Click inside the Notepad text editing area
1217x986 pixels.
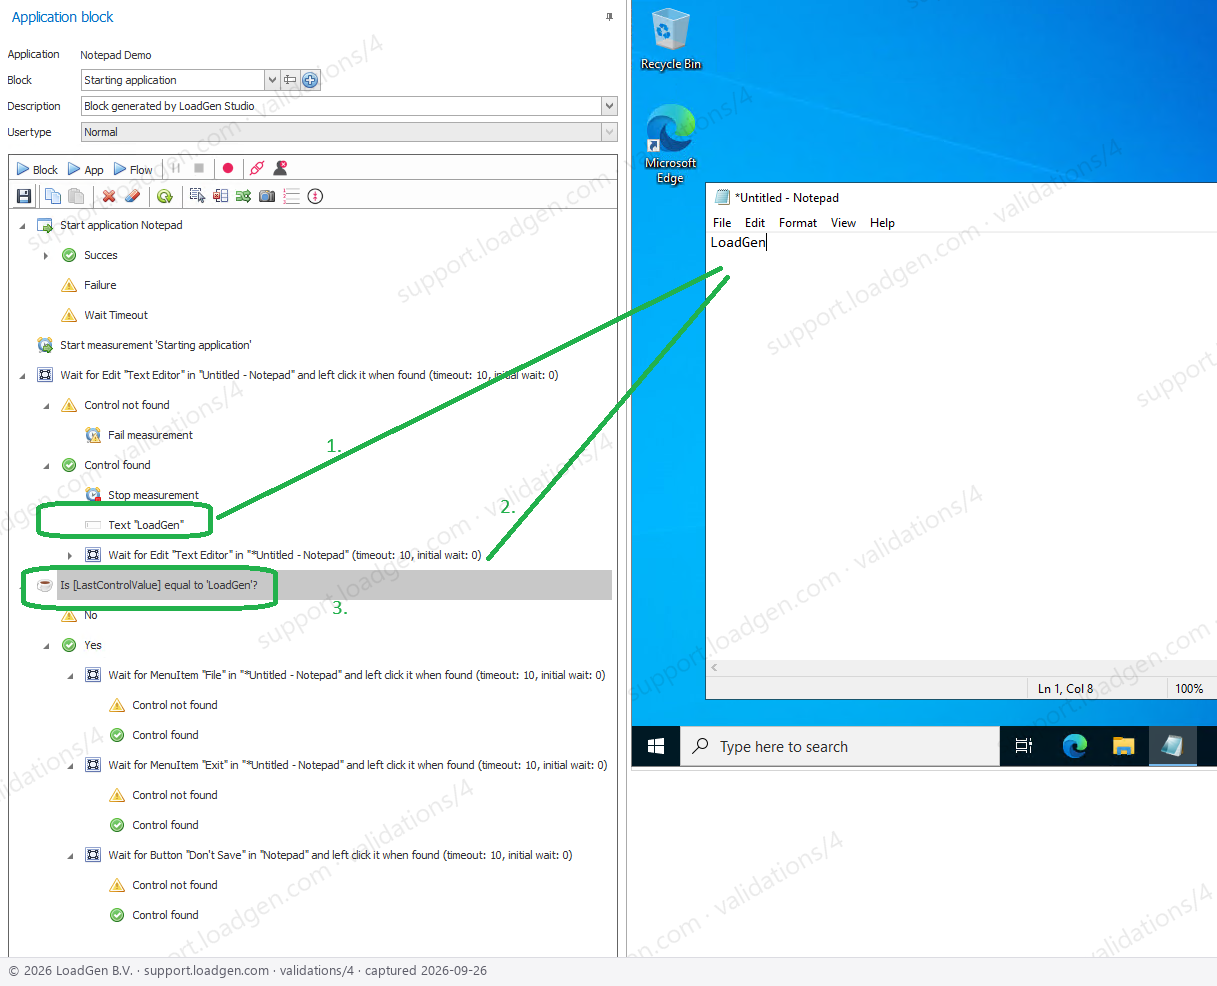pos(961,445)
